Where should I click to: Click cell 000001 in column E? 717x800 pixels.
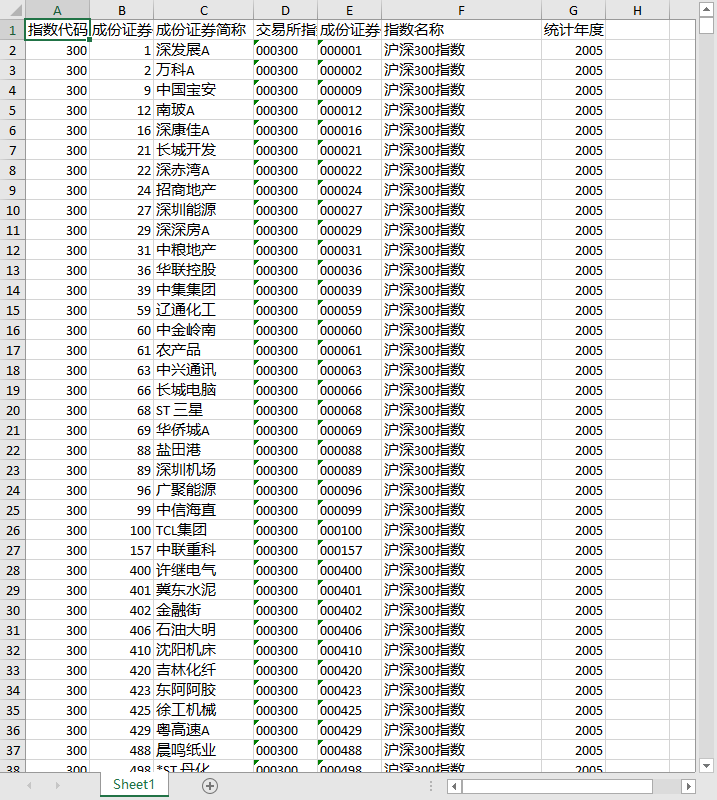(x=349, y=50)
